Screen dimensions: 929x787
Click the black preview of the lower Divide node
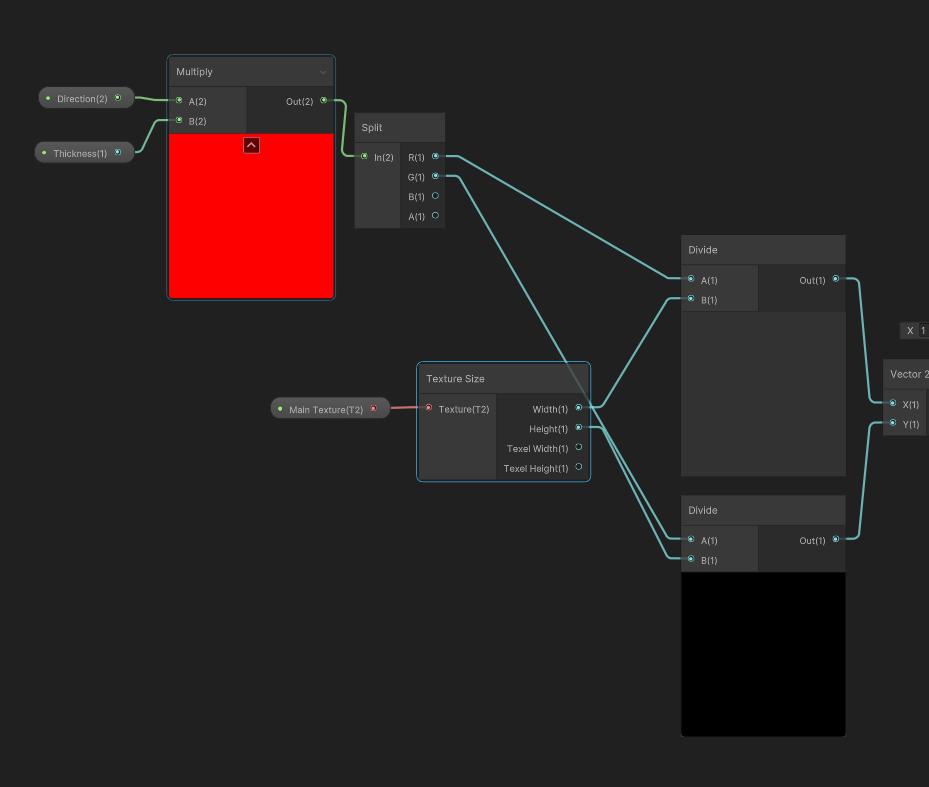click(763, 654)
